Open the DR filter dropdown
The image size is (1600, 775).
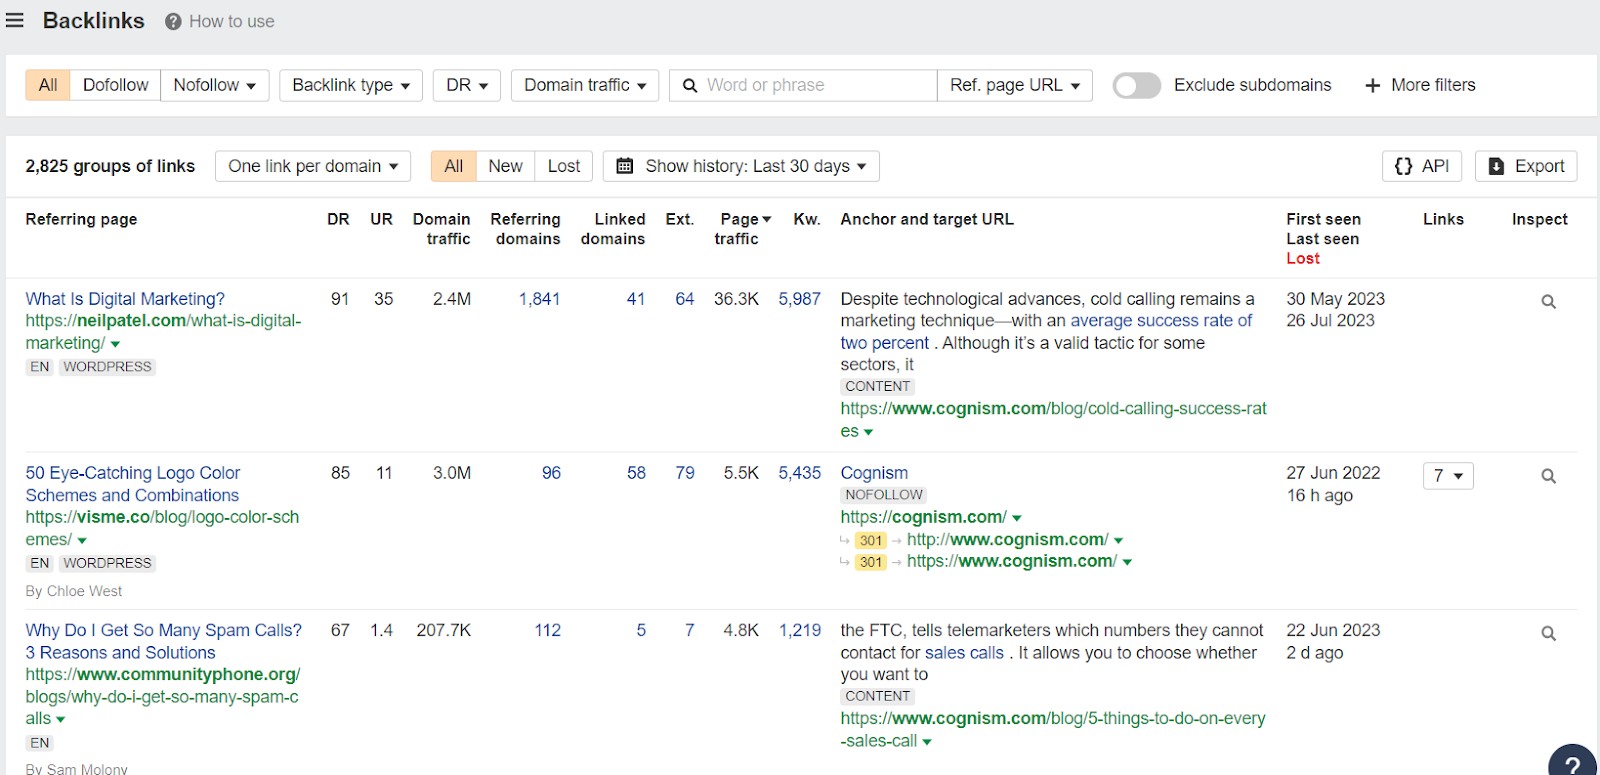click(467, 85)
